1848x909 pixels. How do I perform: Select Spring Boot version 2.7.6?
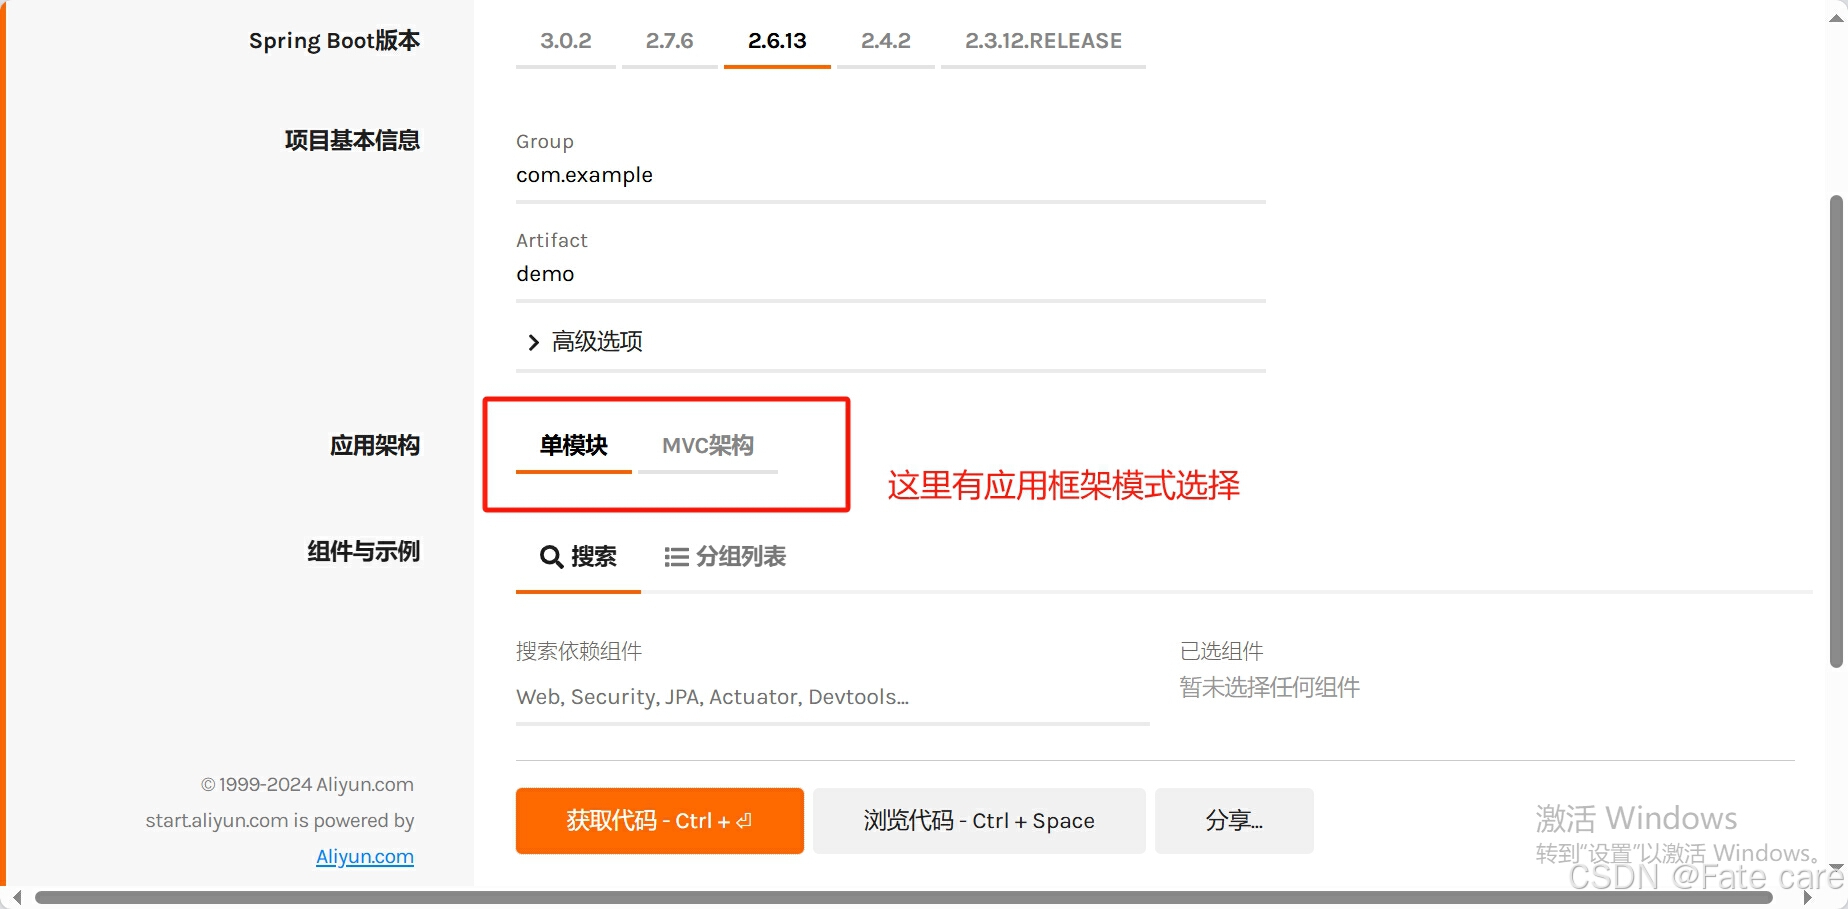click(670, 41)
